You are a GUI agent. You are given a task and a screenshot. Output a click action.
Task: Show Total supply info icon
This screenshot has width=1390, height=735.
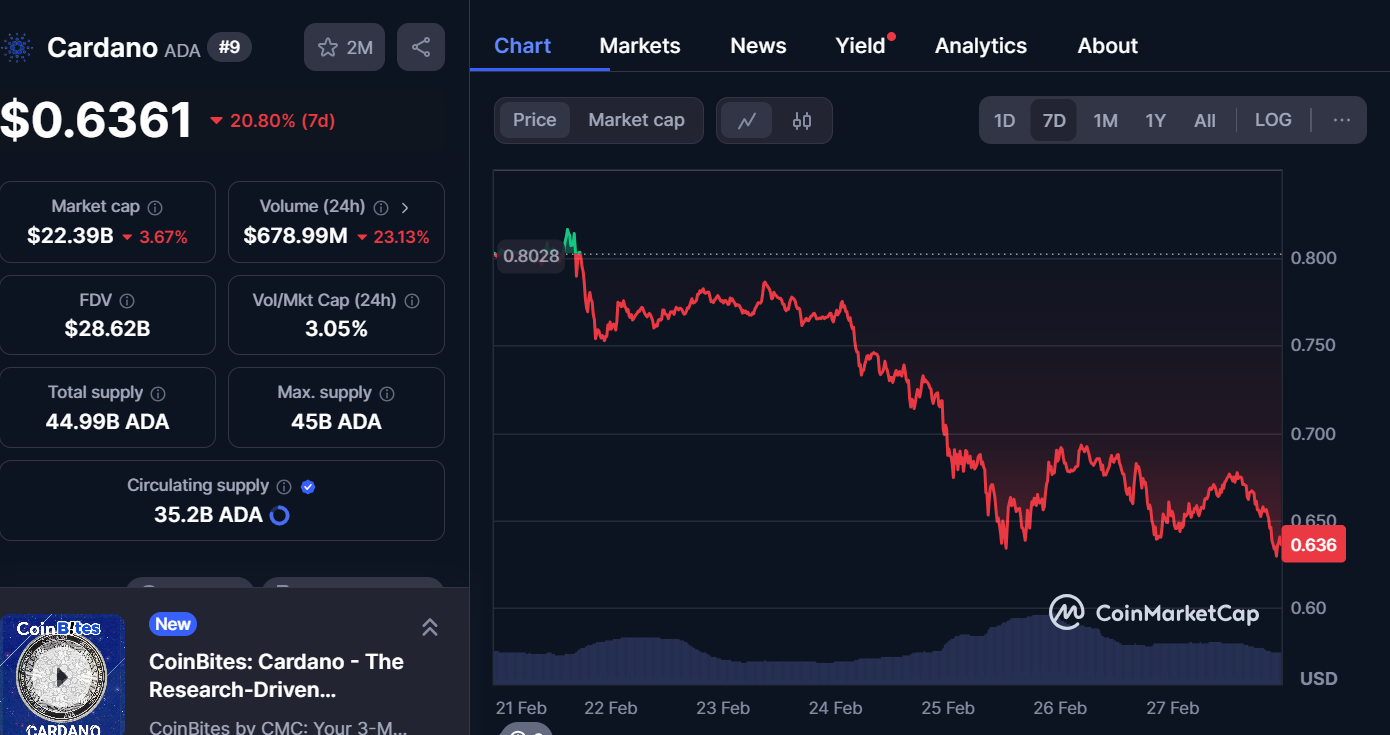[x=158, y=393]
